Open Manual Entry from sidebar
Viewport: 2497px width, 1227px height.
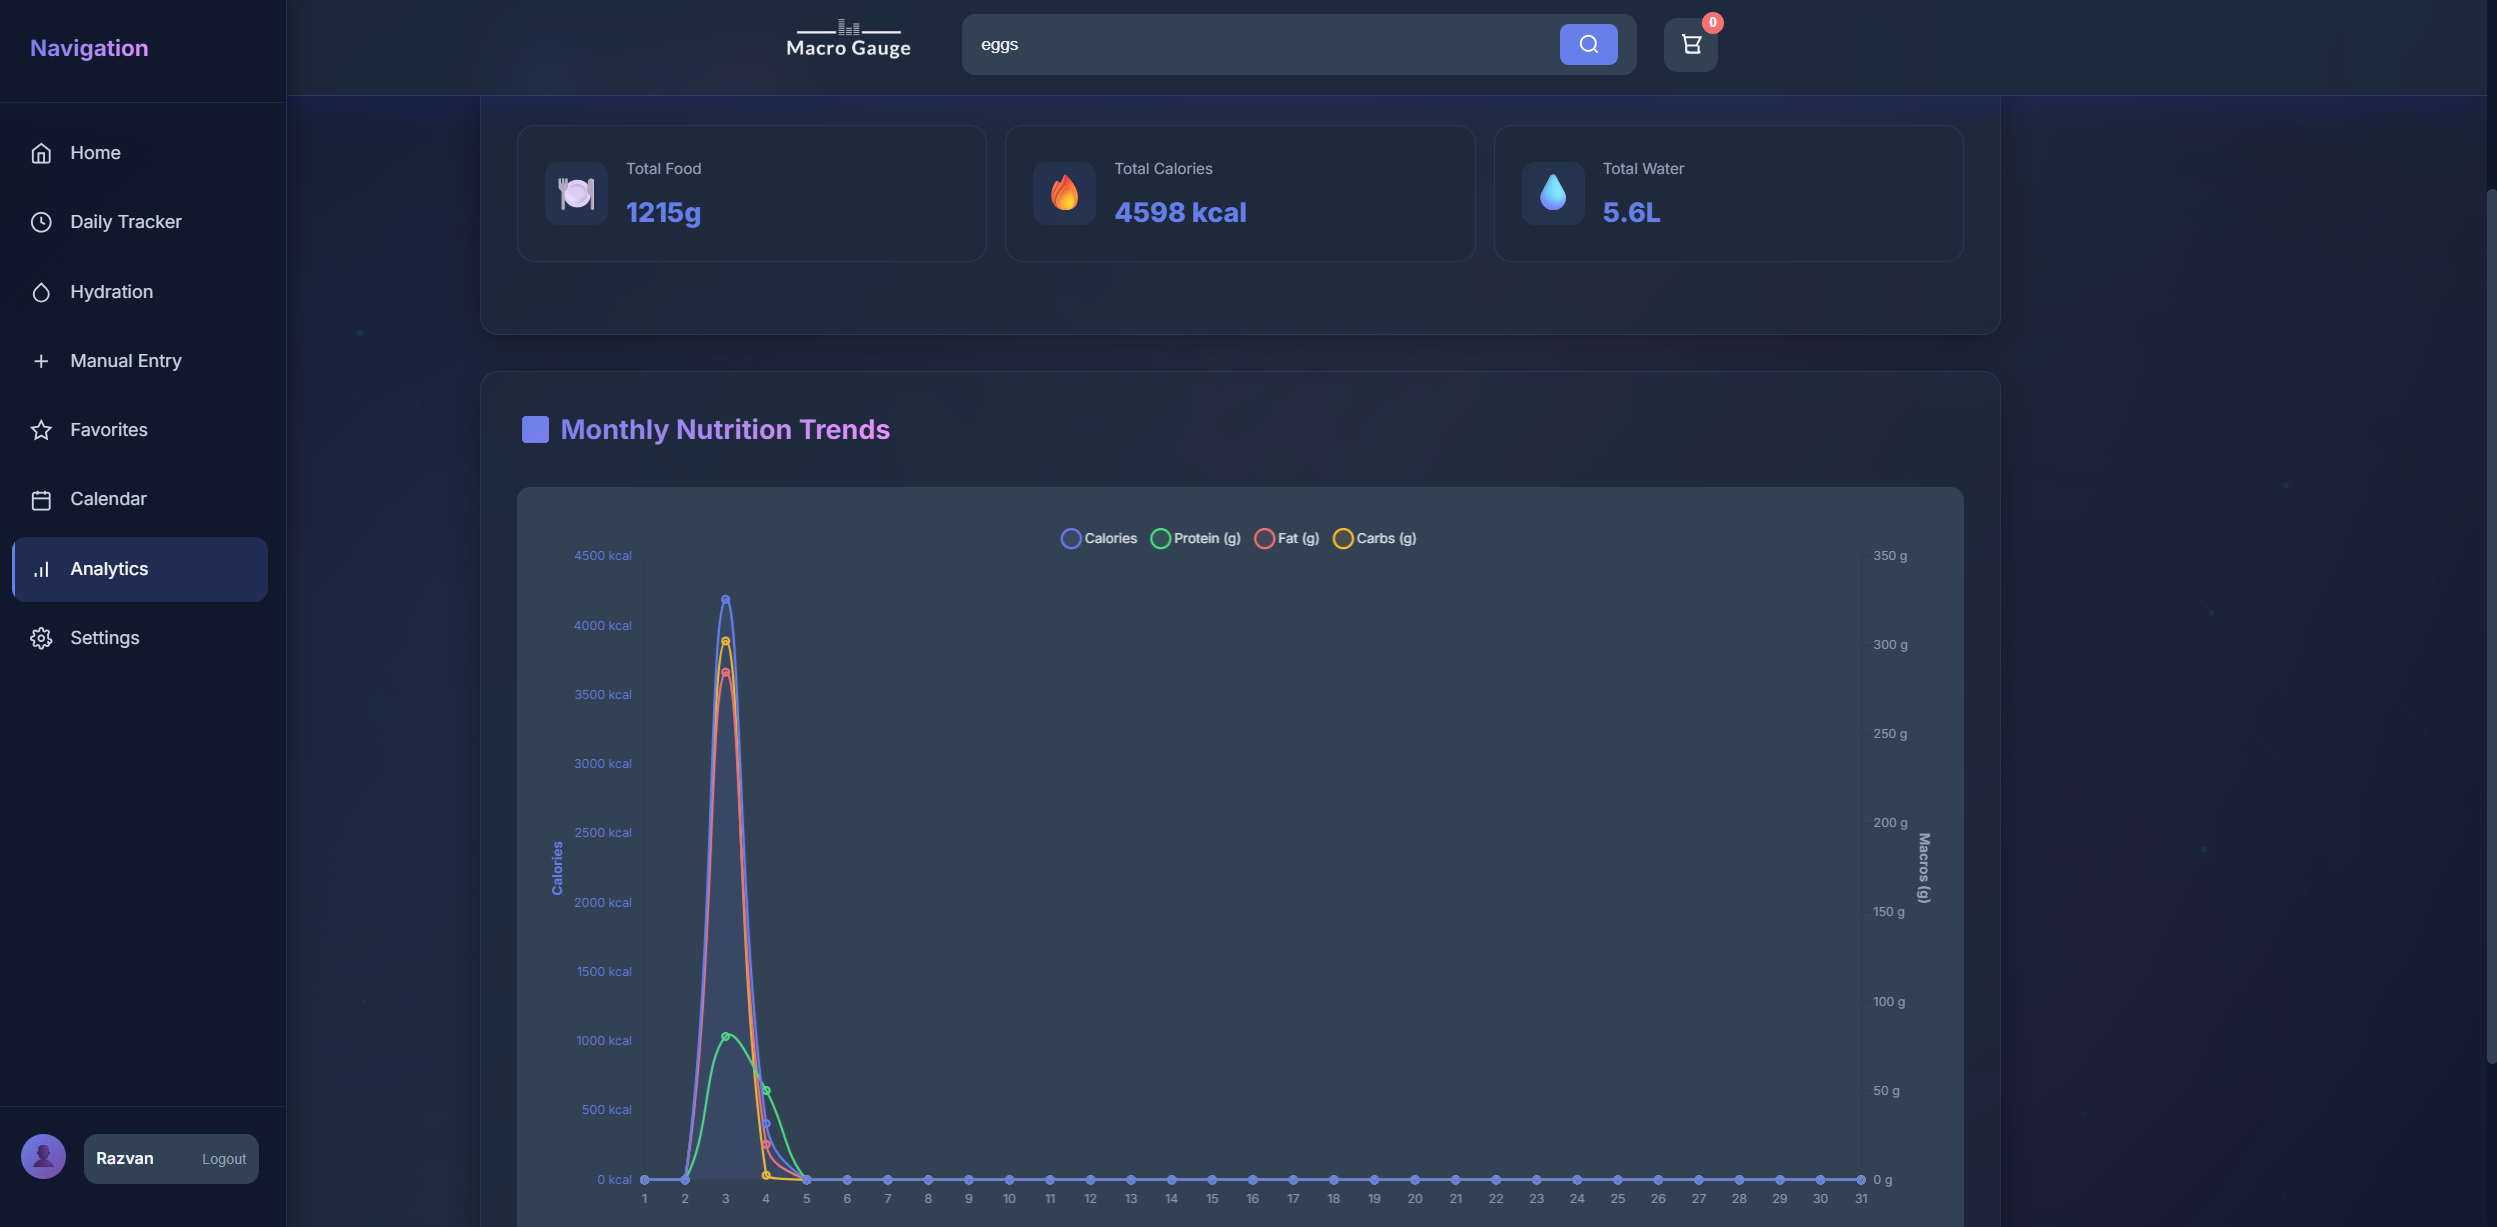[x=125, y=361]
